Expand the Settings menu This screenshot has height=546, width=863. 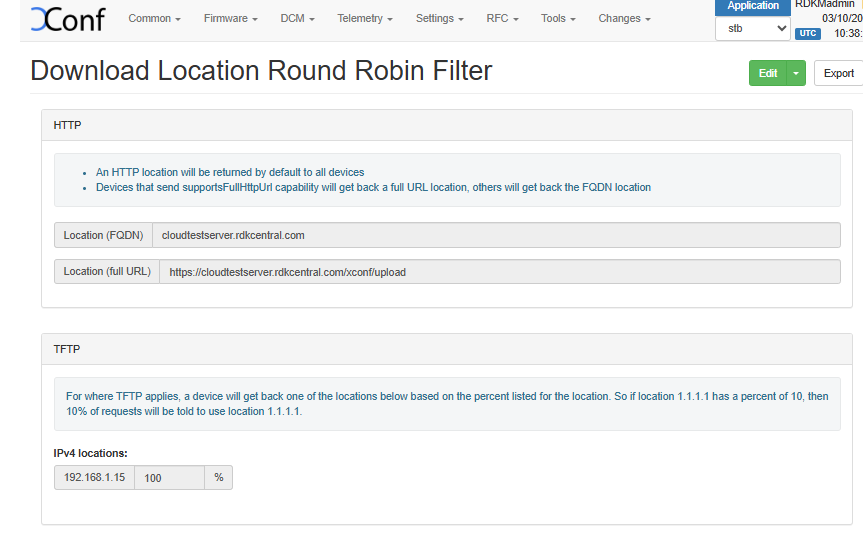pyautogui.click(x=439, y=19)
